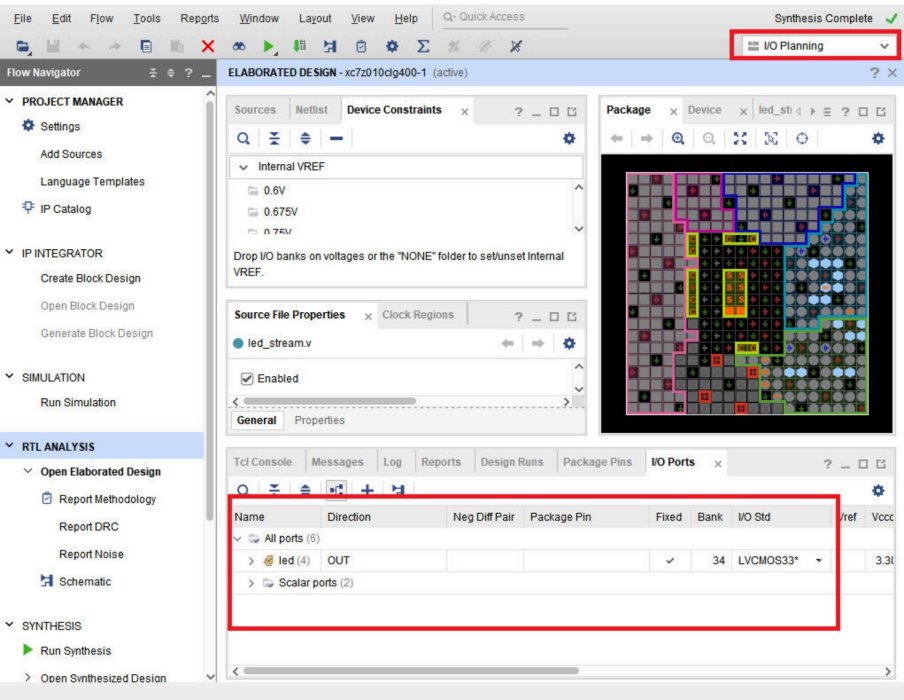The width and height of the screenshot is (904, 700).
Task: Click the Sigma icon in main toolbar
Action: click(x=423, y=46)
